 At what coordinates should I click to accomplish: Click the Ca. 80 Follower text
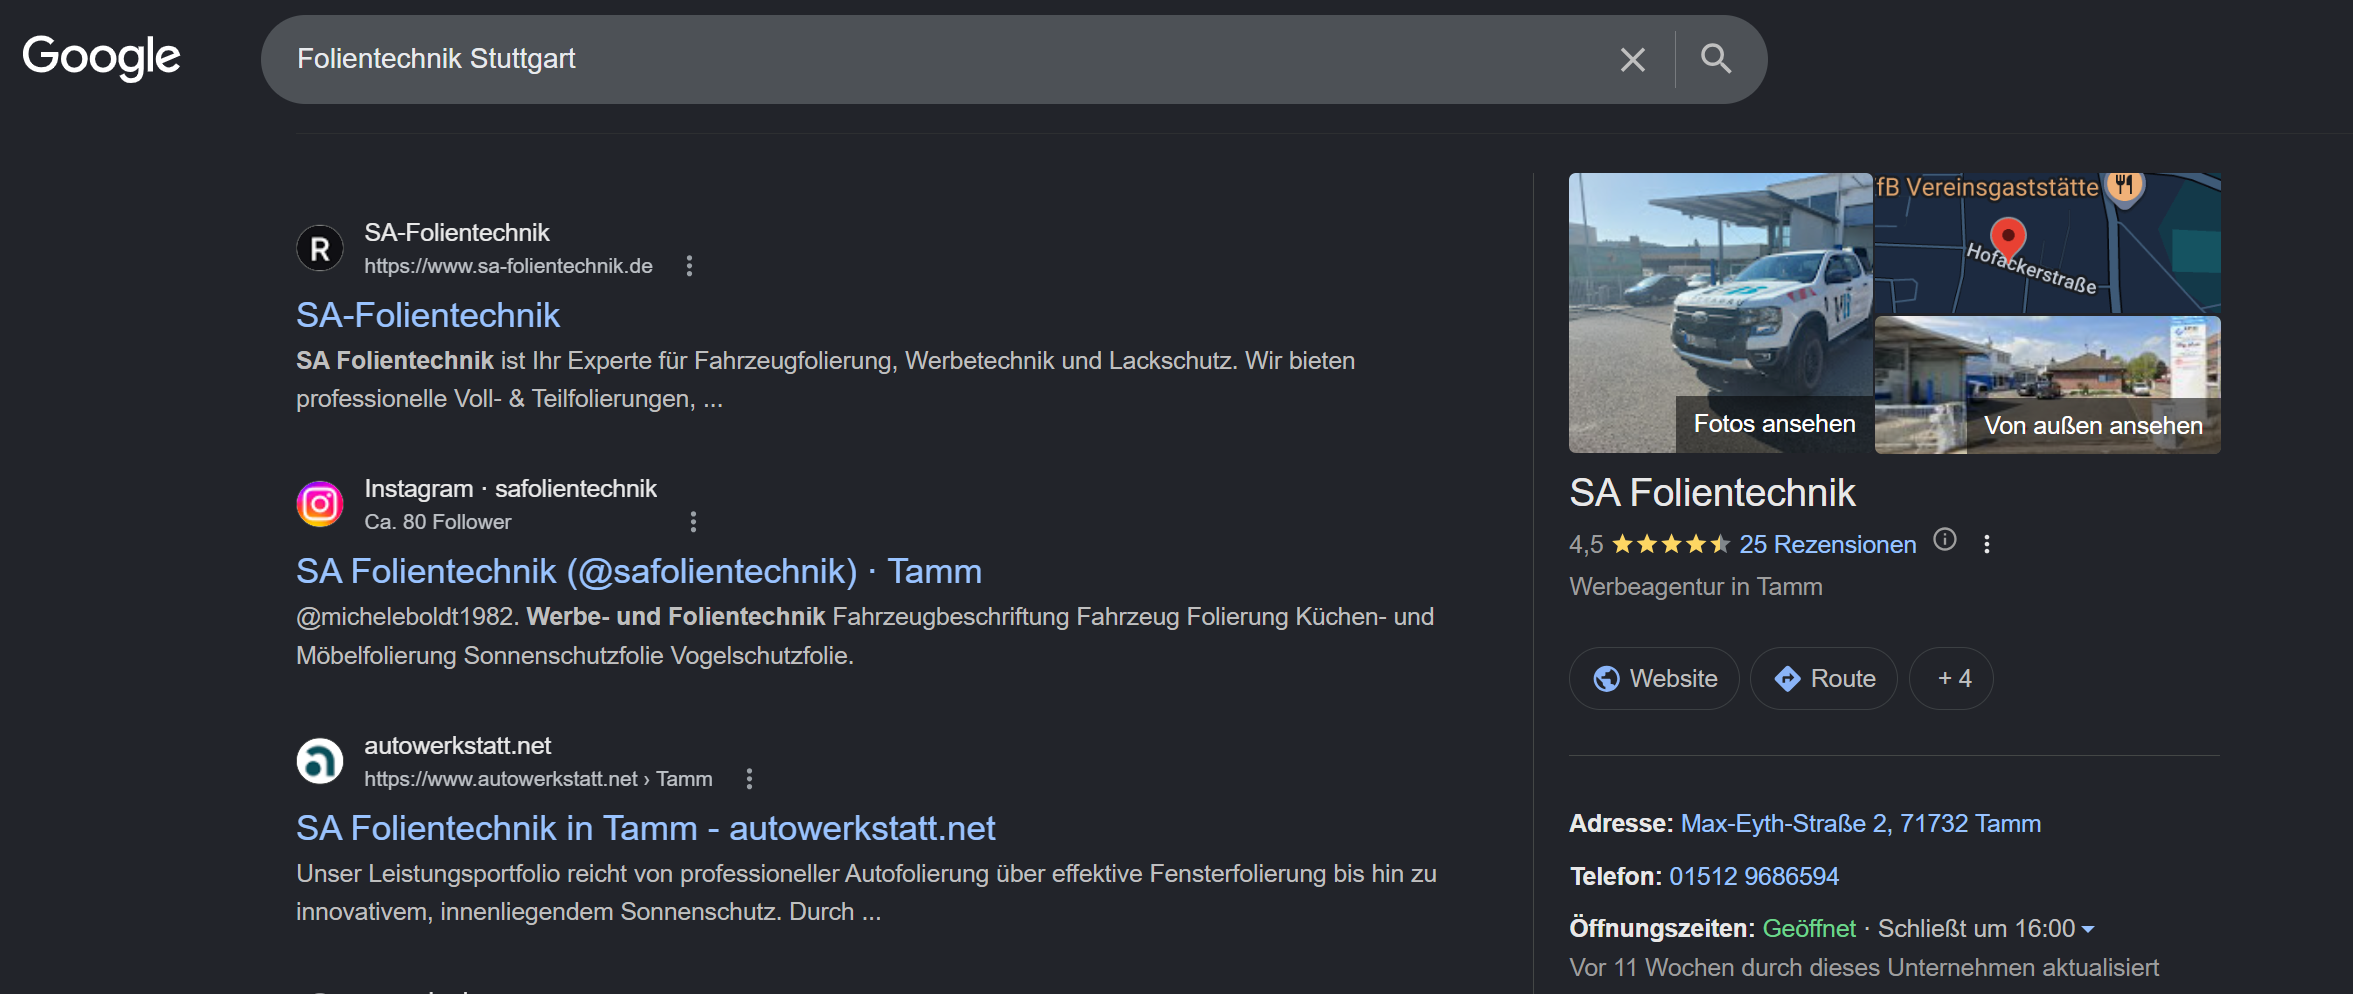point(437,522)
